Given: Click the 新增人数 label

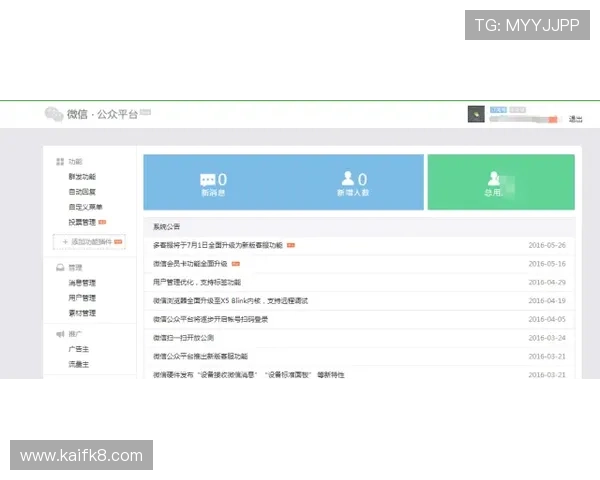Looking at the screenshot, I should pos(353,193).
